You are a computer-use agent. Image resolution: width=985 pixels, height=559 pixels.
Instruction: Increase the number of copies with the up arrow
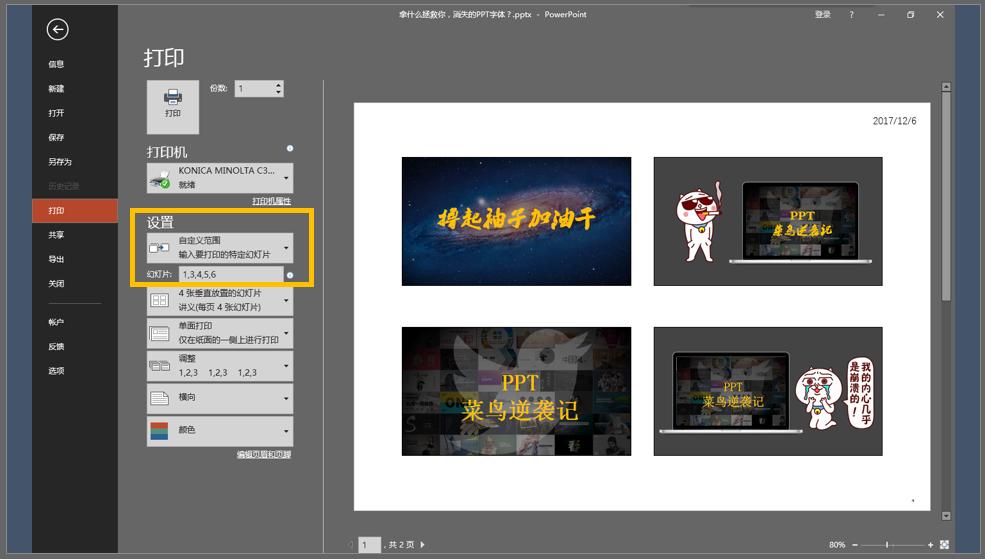[x=278, y=85]
